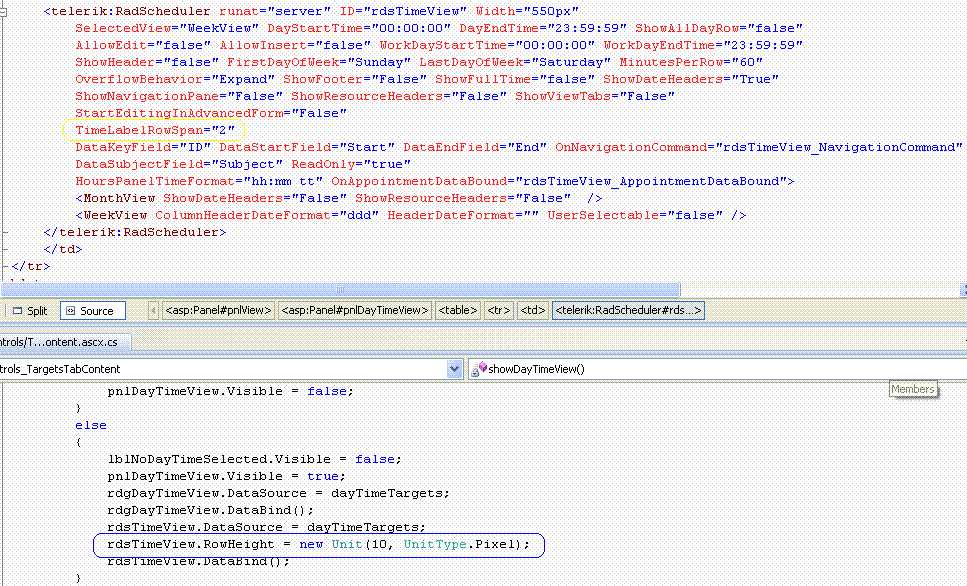
Task: Click the ShowNavigationPane="False" attribute
Action: click(x=179, y=96)
